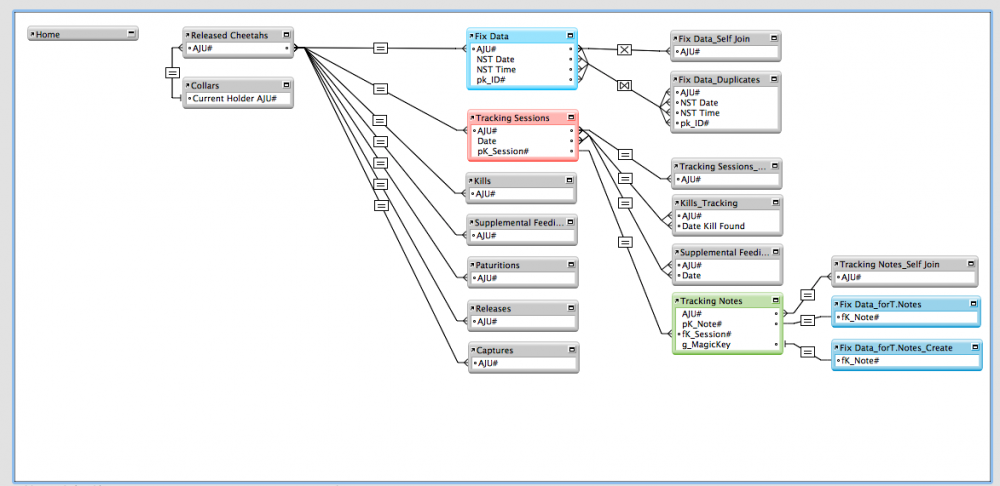
Task: Click the equals operator linking Fix Data_forT.Notes_Create
Action: click(806, 350)
